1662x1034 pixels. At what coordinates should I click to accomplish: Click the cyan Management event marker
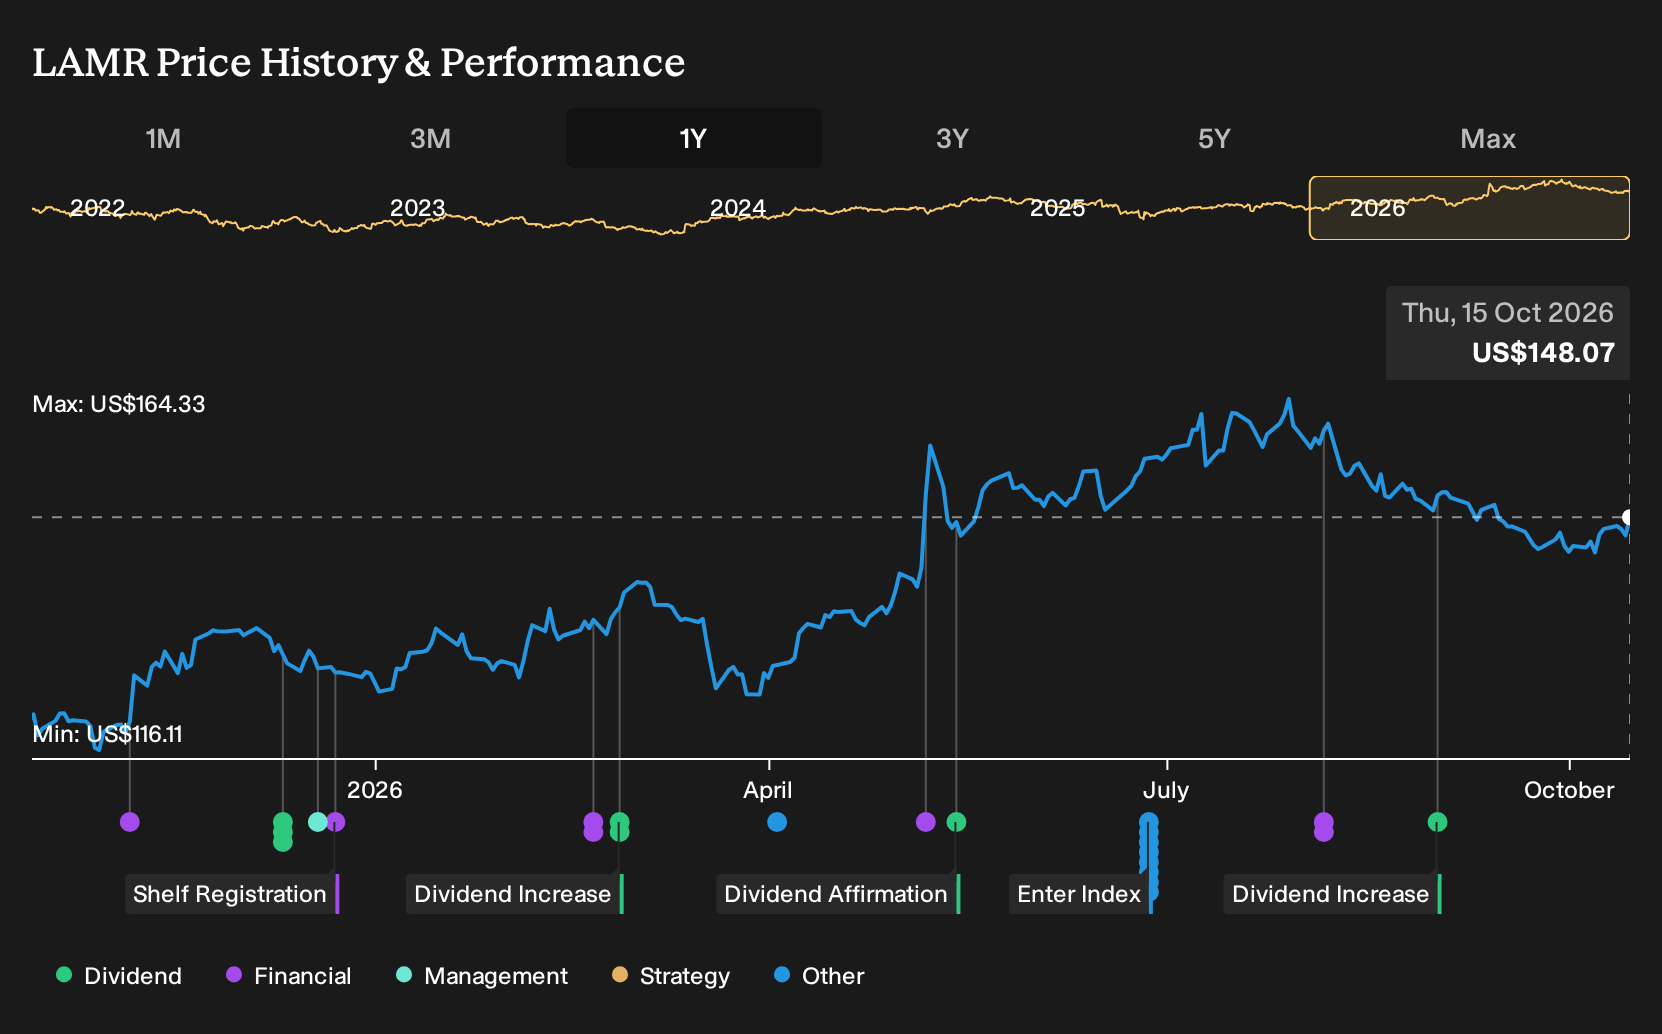pyautogui.click(x=318, y=822)
